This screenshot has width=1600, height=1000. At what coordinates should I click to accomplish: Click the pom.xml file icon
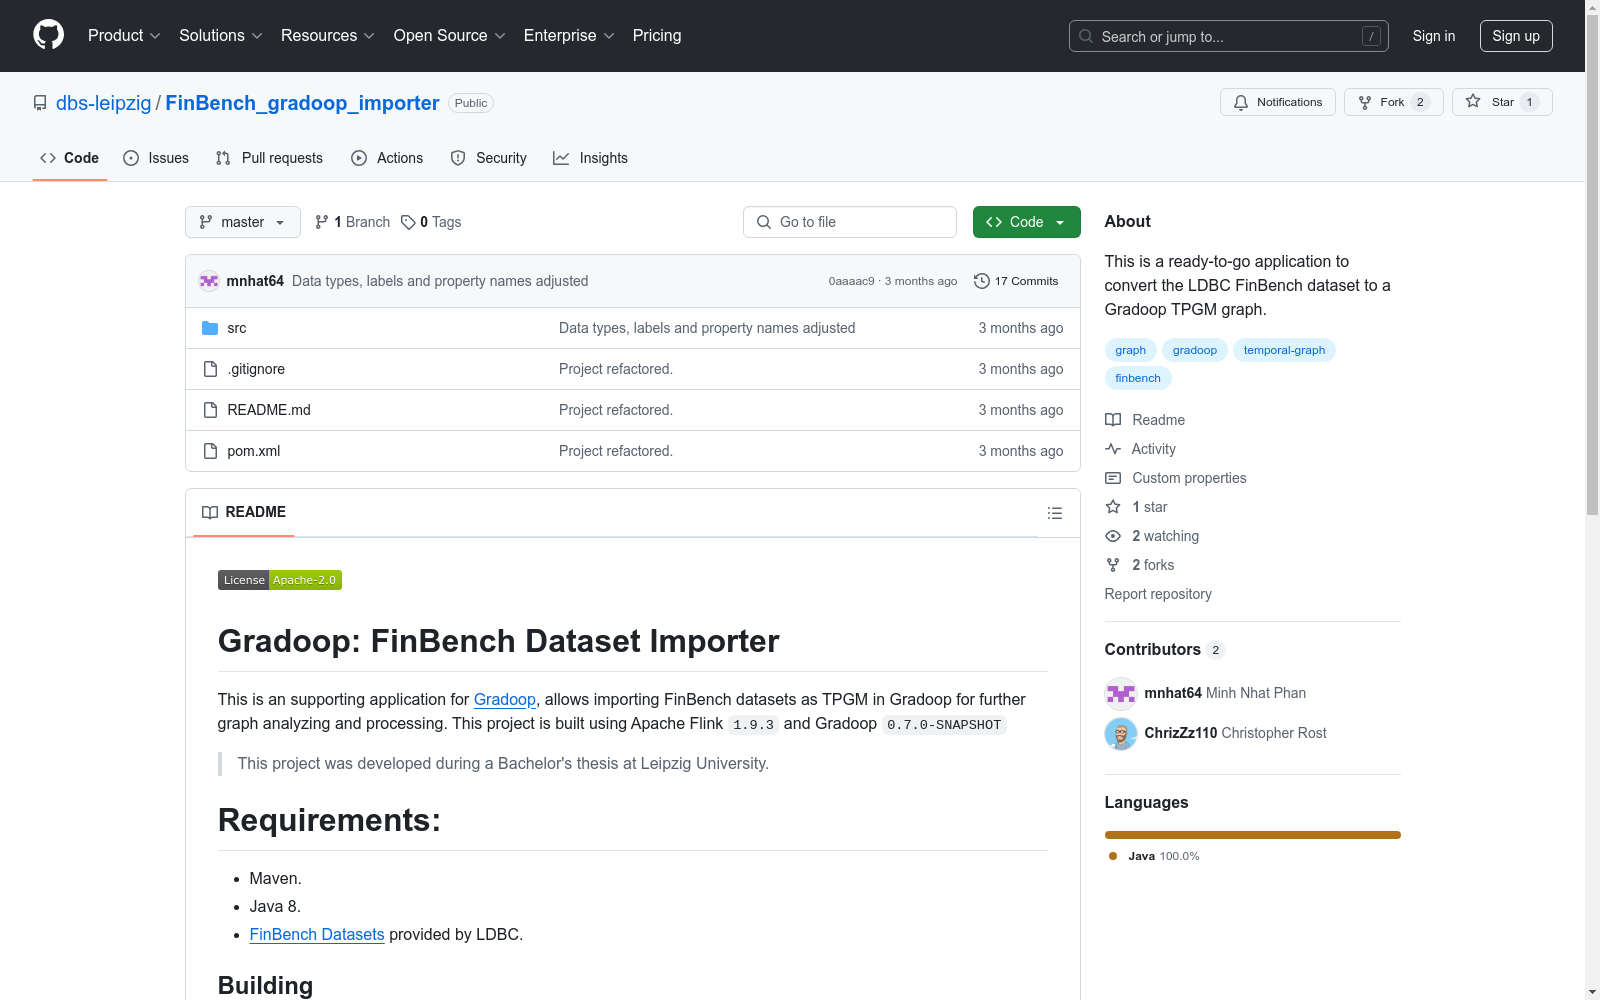210,451
